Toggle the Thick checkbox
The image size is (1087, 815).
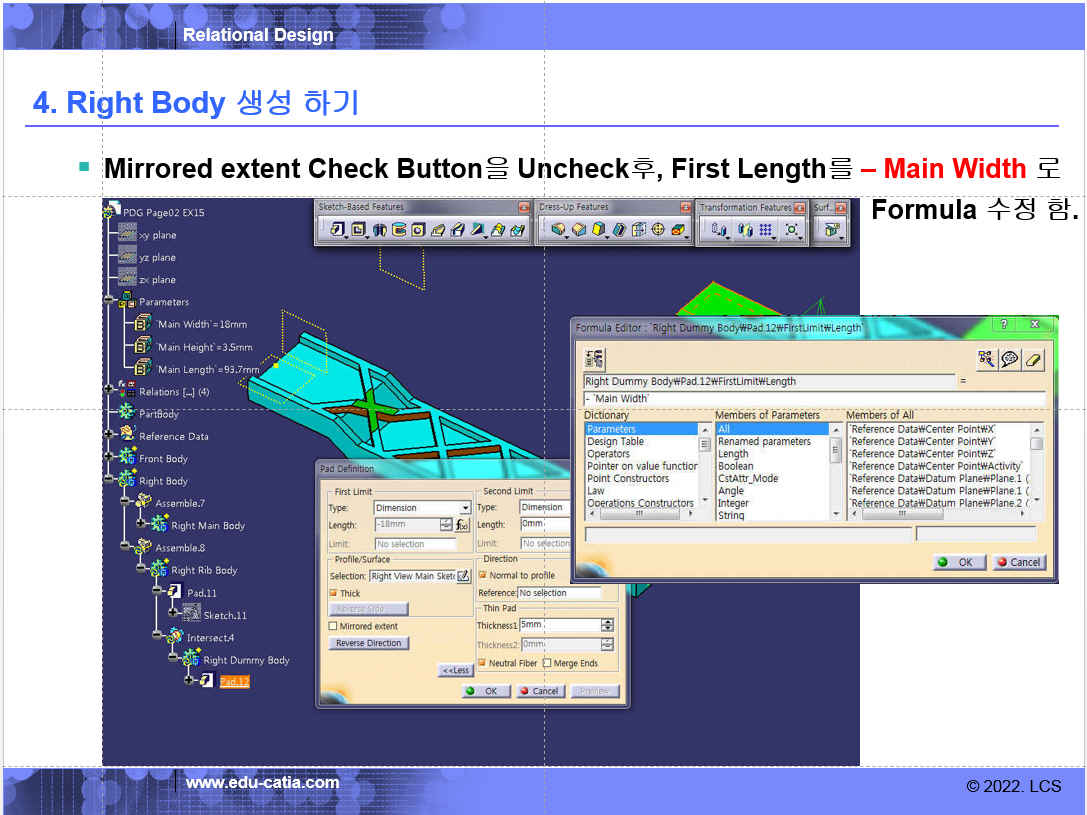334,593
